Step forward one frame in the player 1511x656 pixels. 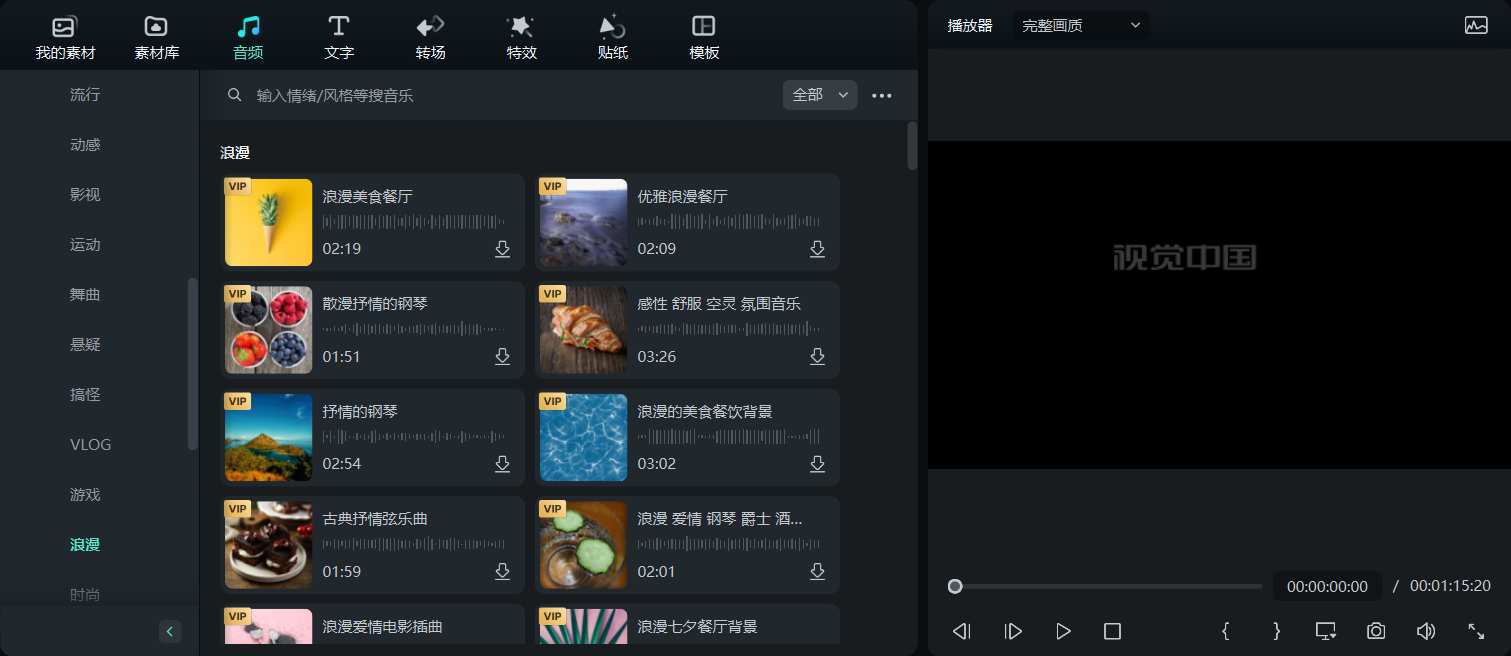click(1012, 631)
